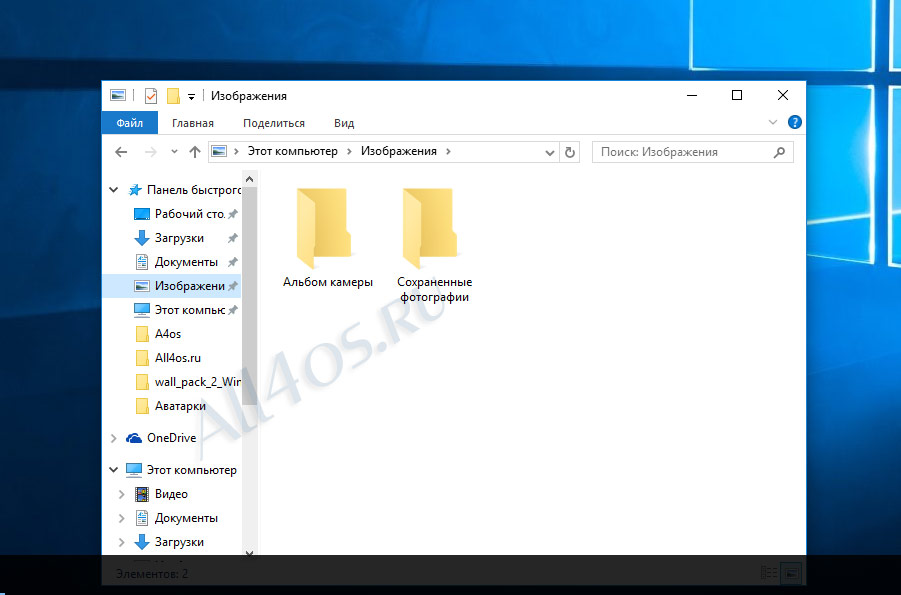This screenshot has height=595, width=901.
Task: Select the Альбом камеры folder
Action: click(328, 238)
